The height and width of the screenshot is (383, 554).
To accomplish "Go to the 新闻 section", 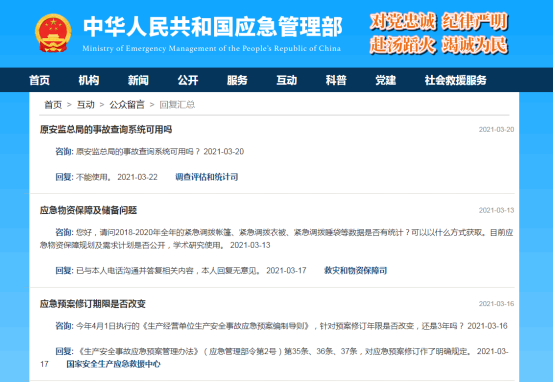I will [138, 80].
